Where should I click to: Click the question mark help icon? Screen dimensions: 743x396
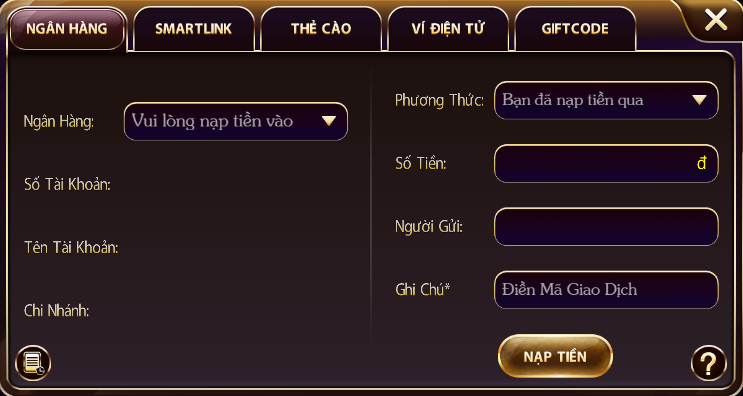pos(708,363)
